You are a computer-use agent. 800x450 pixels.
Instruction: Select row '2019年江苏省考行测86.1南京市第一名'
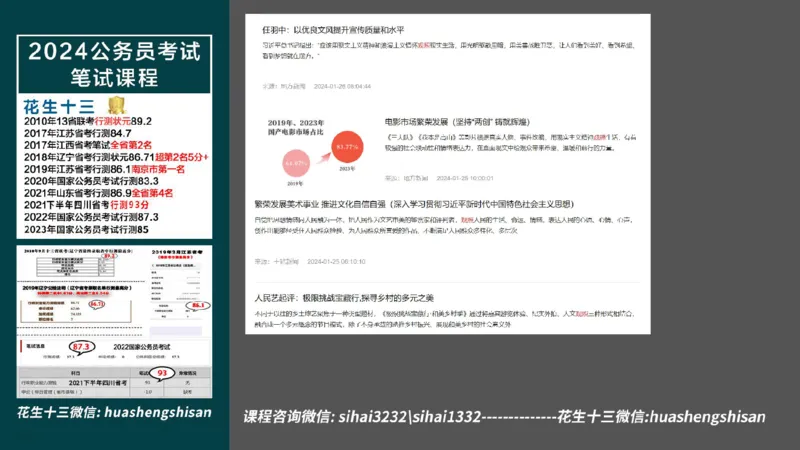point(104,169)
